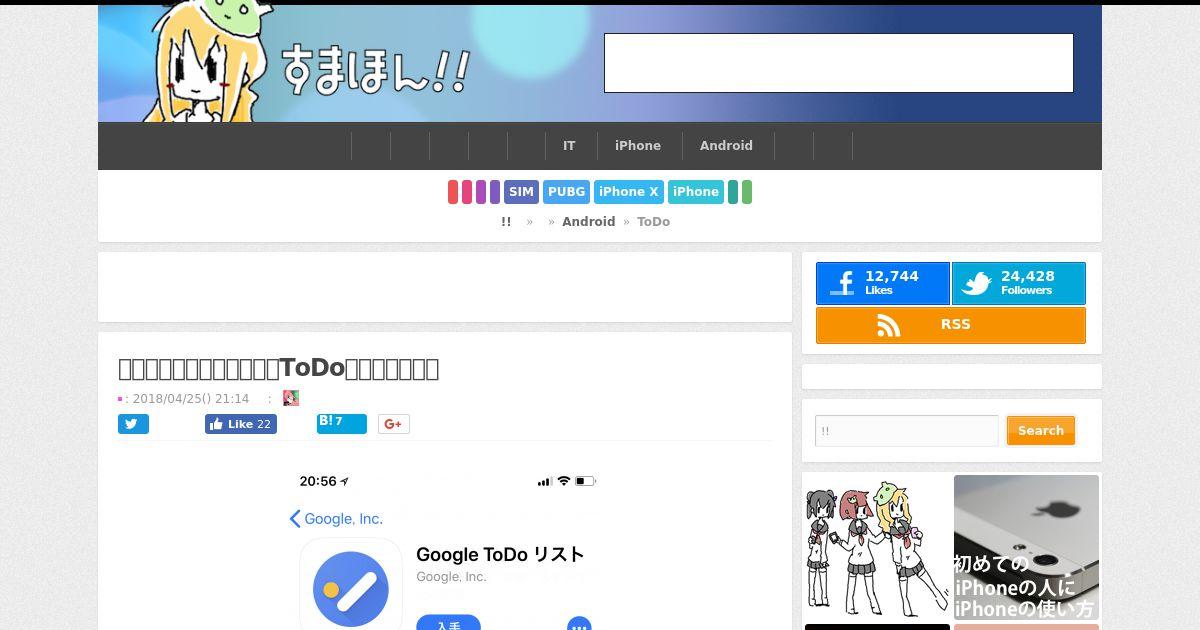Share the article via Twitter button

pos(133,424)
